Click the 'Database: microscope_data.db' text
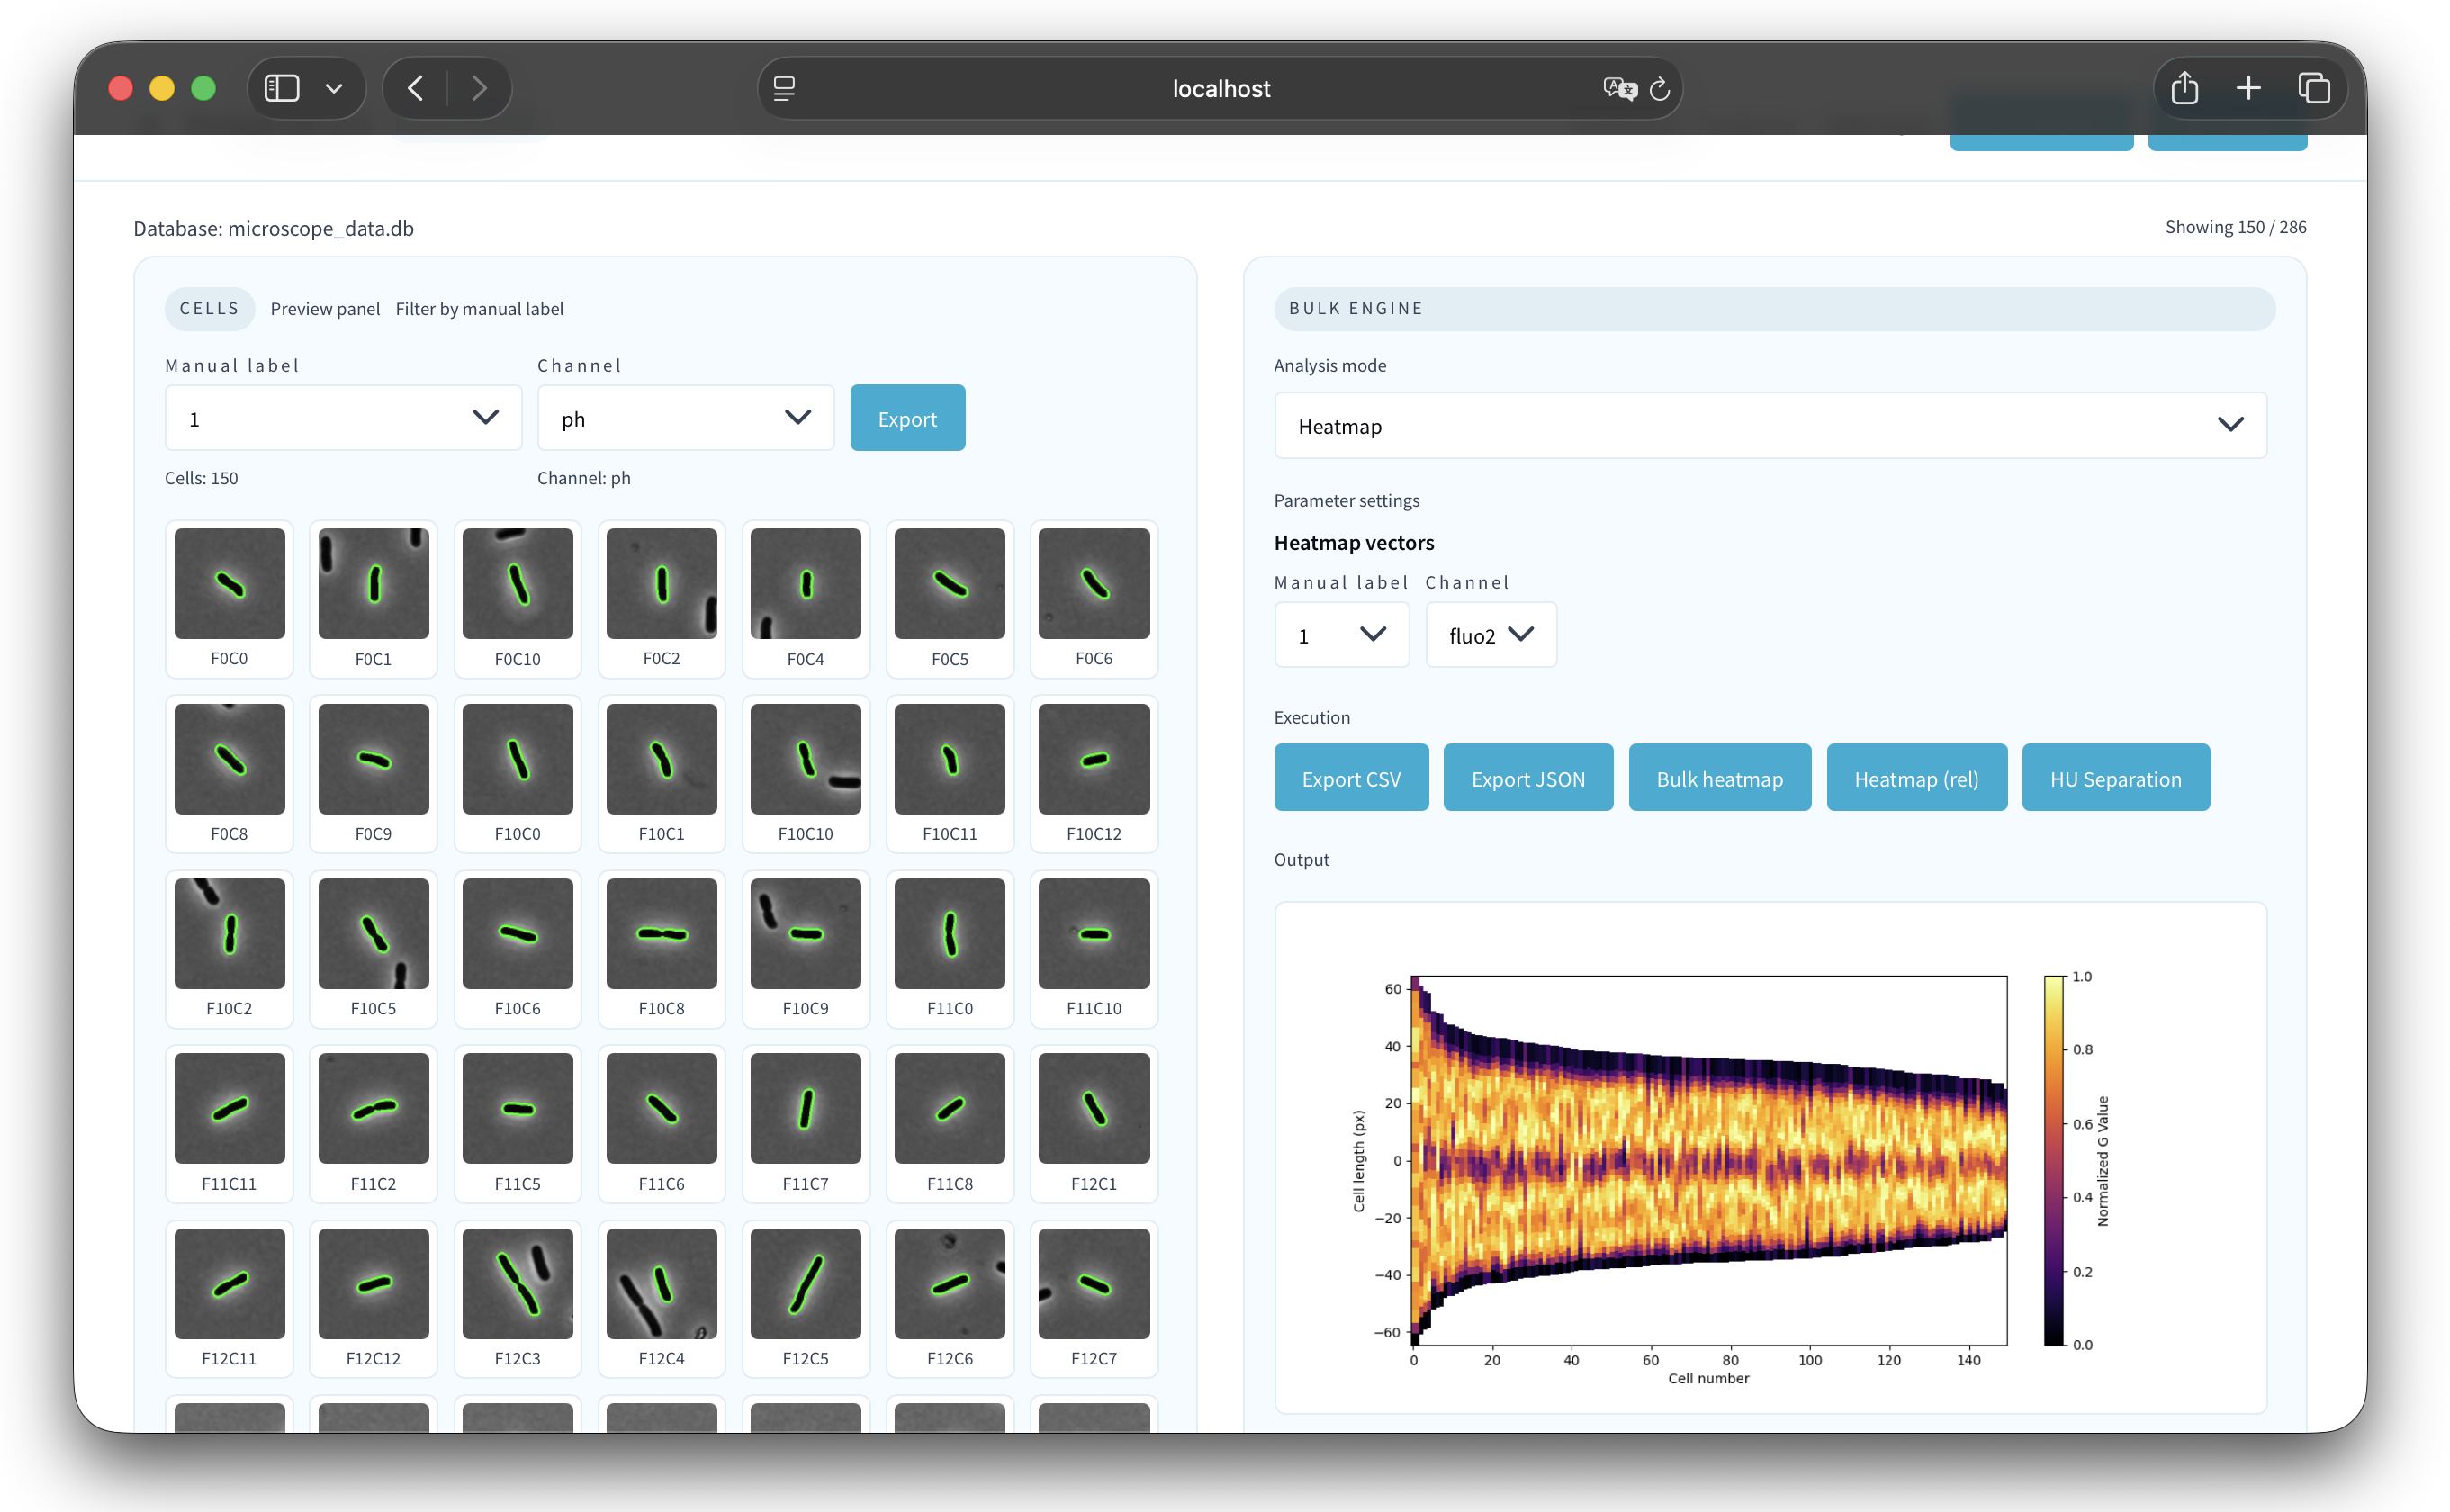 [273, 228]
